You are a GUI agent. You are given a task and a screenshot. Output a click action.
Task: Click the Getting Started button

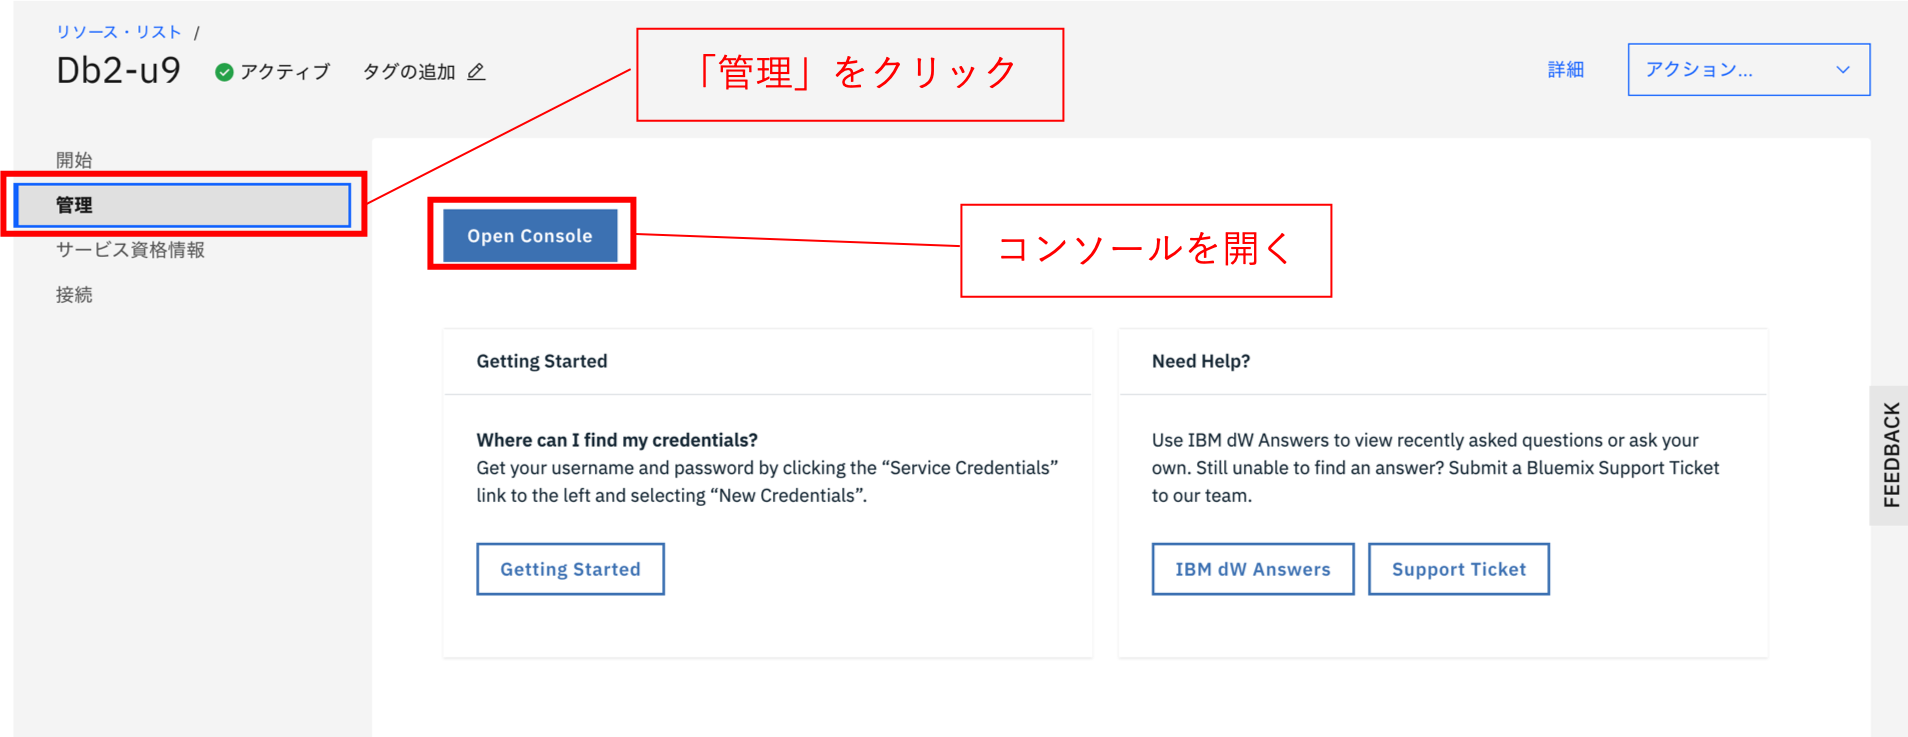click(570, 568)
